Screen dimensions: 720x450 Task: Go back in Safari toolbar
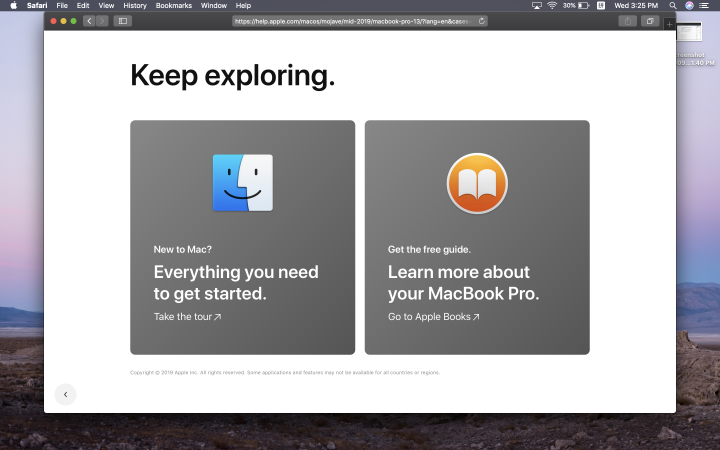(x=89, y=21)
